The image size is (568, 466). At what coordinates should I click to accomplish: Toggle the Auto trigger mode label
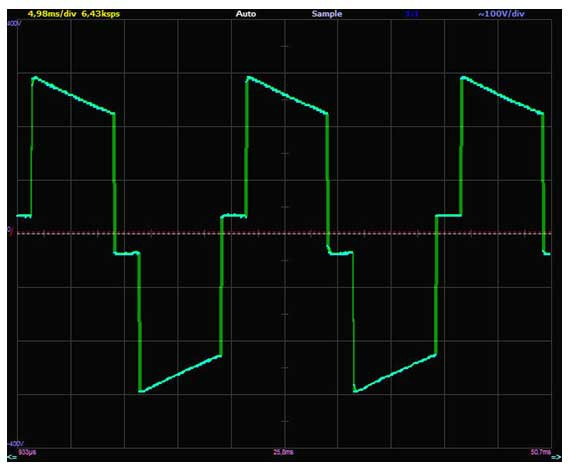[x=246, y=14]
